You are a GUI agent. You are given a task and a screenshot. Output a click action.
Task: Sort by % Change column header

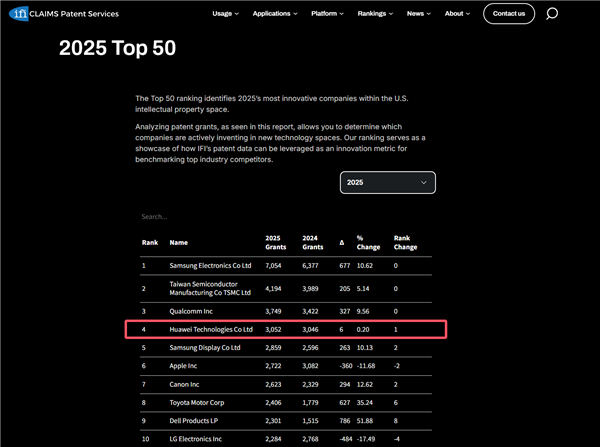(368, 242)
